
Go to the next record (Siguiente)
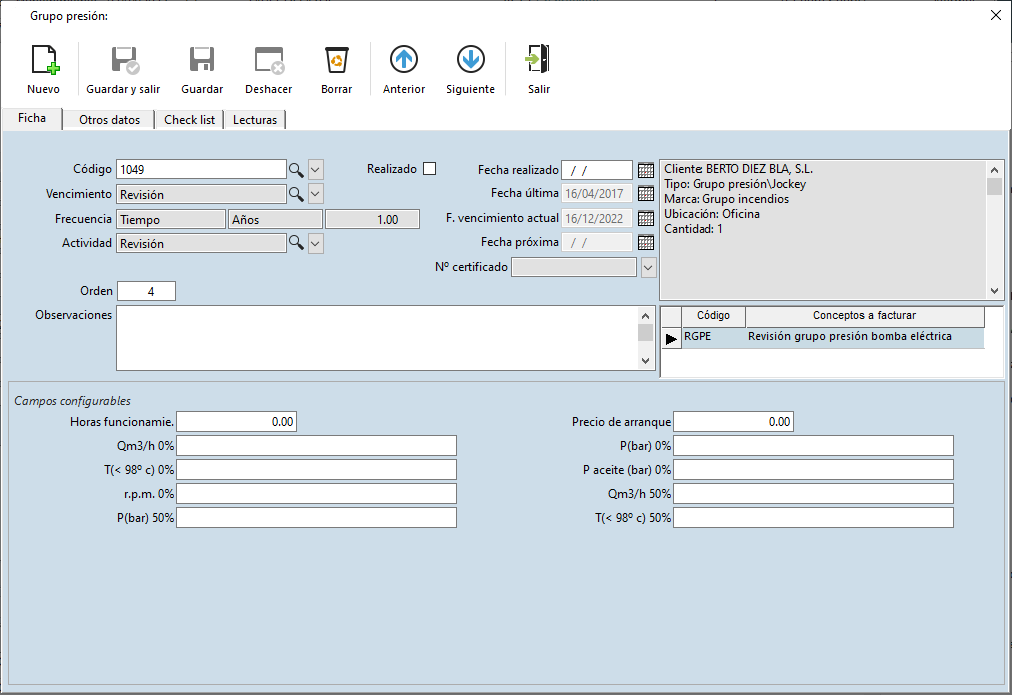[471, 69]
